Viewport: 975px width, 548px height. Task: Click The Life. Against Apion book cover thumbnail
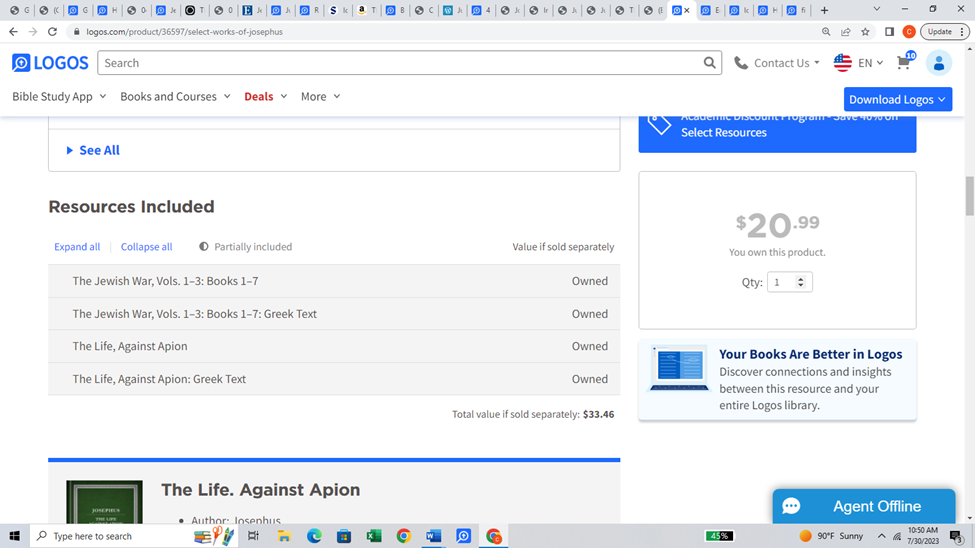[x=104, y=501]
